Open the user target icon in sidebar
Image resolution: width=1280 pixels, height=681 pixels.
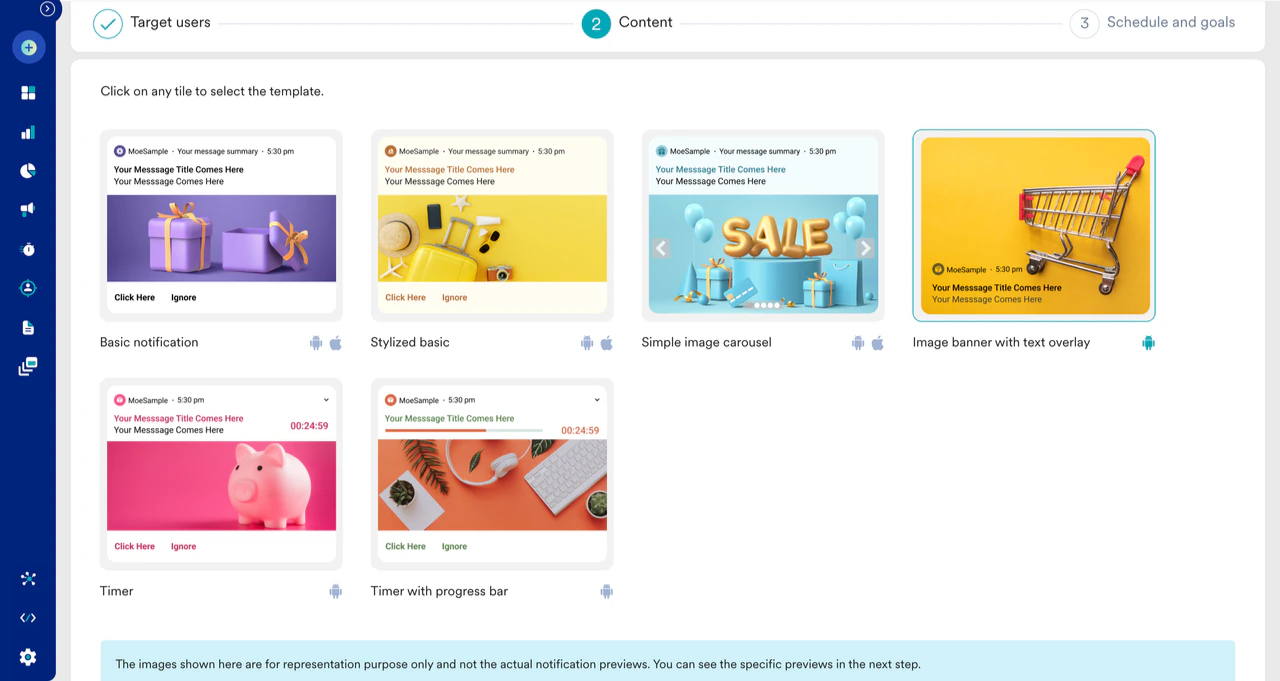28,288
